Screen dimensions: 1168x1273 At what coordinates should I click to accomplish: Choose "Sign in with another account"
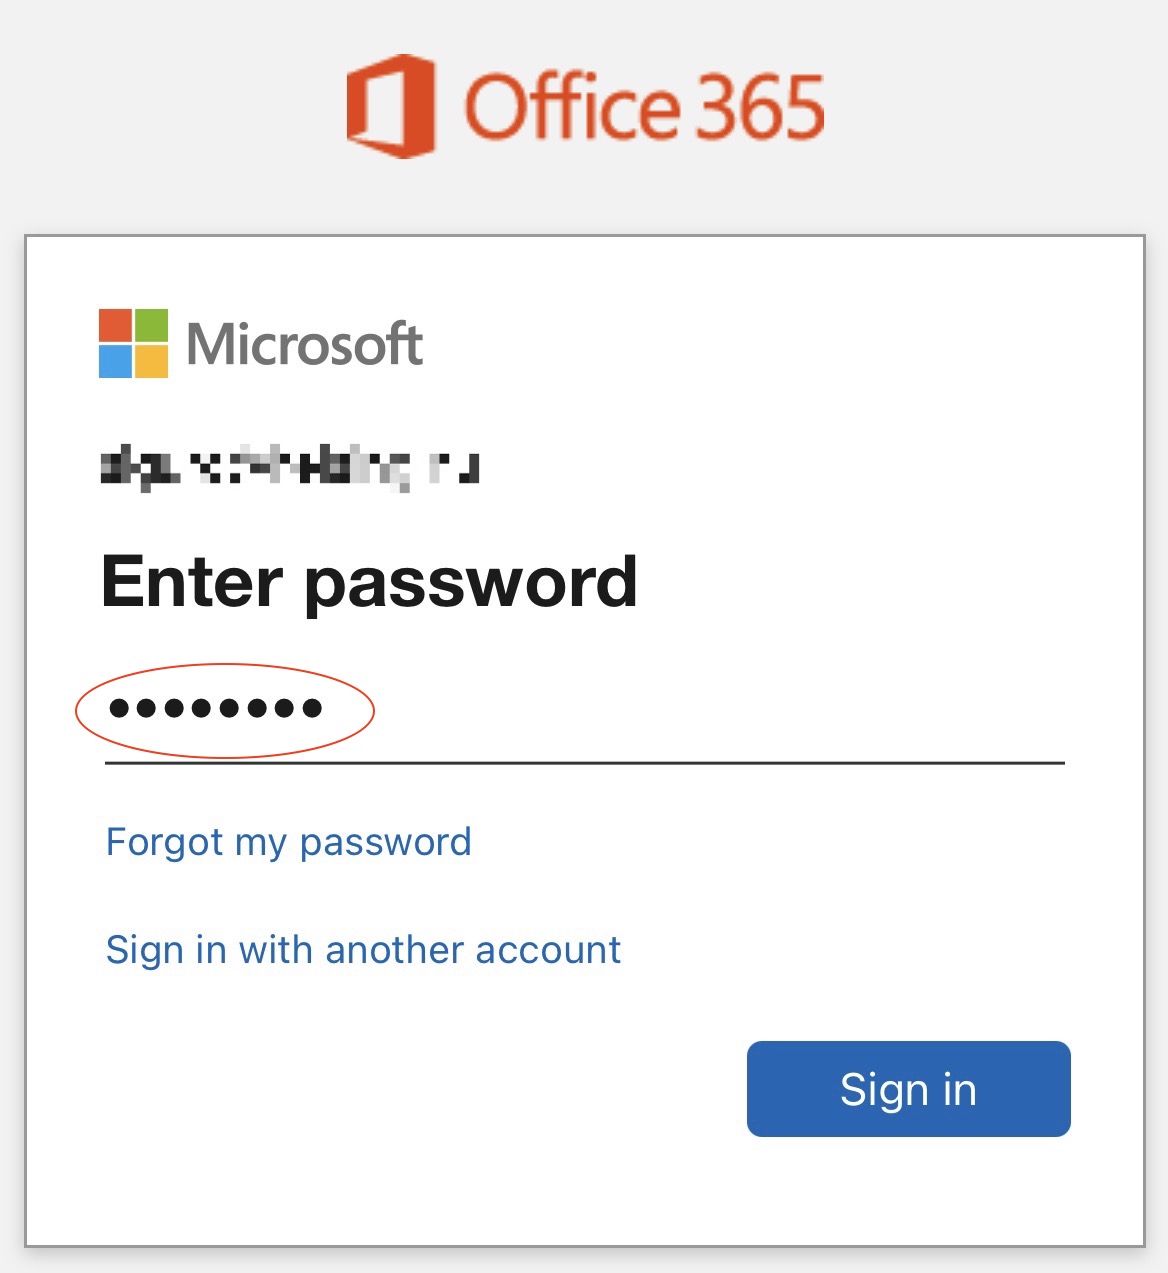tap(363, 950)
